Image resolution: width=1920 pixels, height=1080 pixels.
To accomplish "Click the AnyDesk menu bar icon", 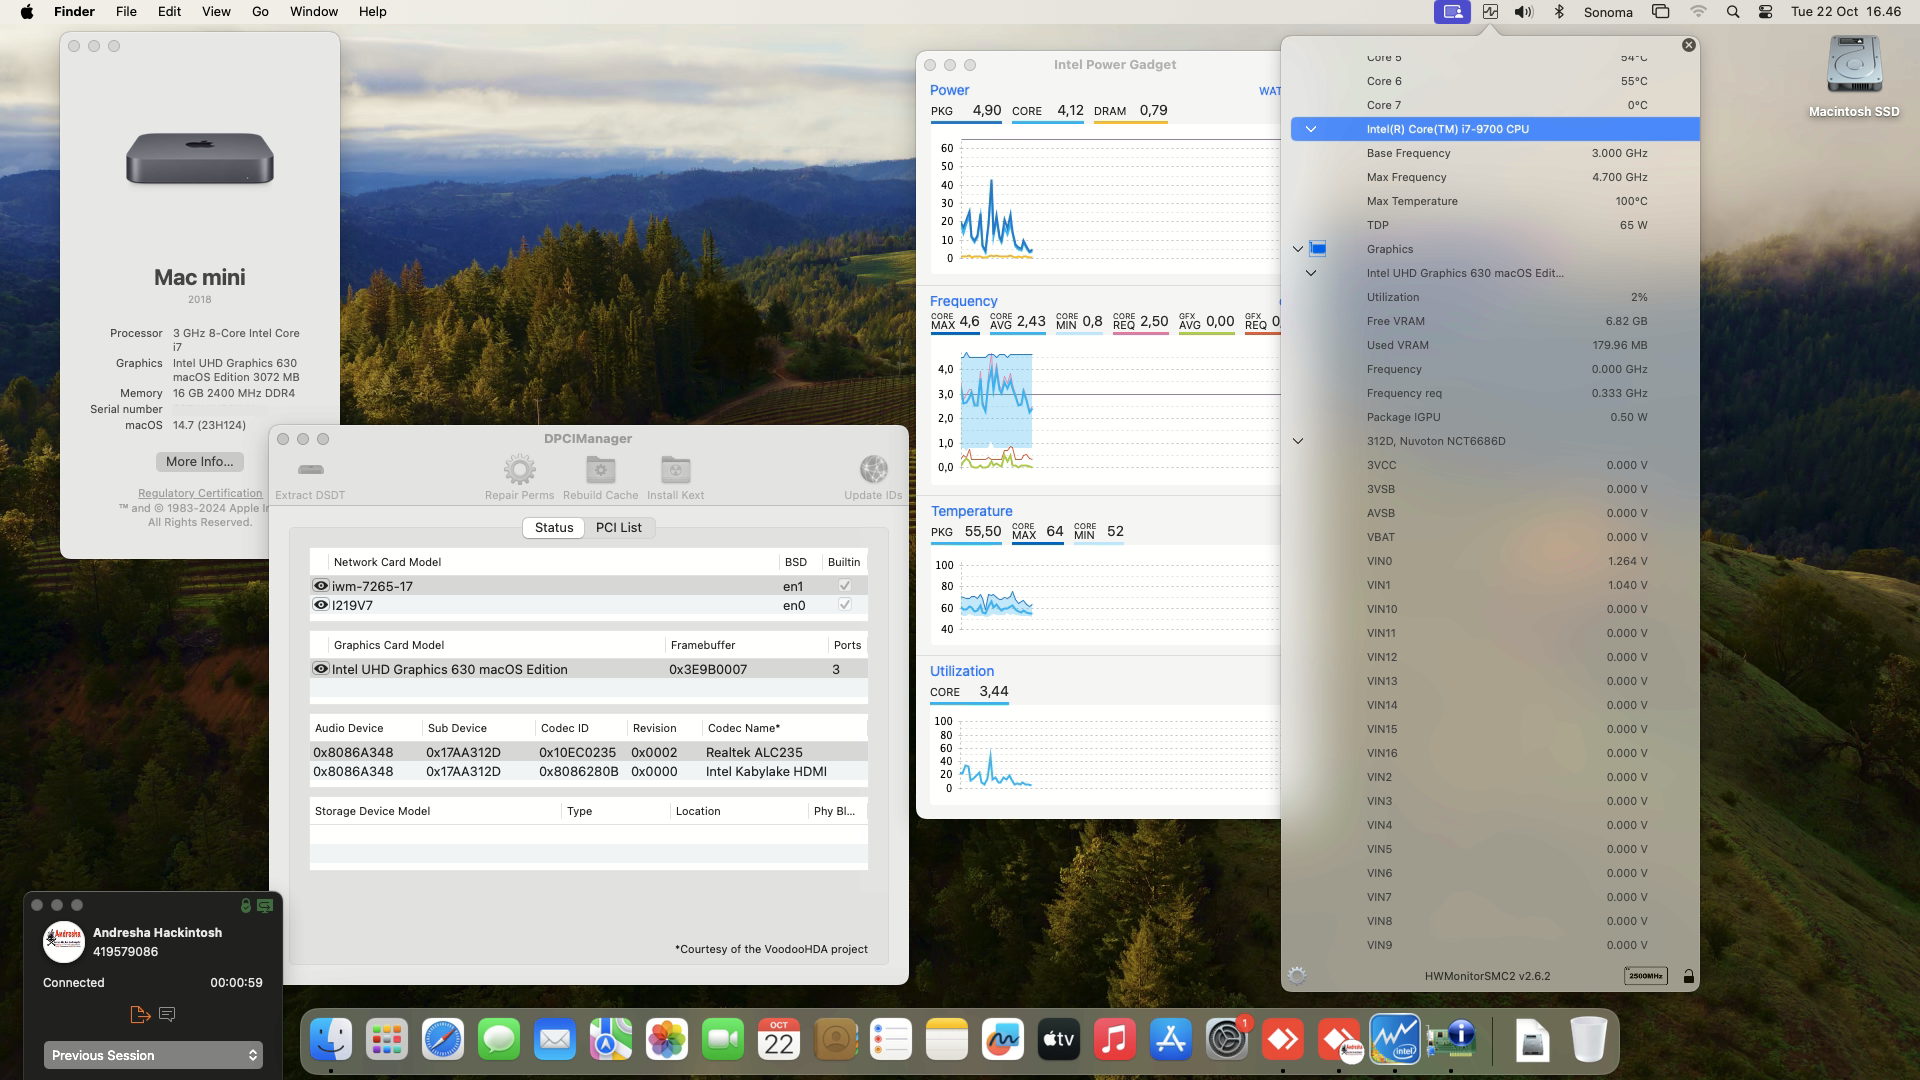I will pyautogui.click(x=1452, y=12).
